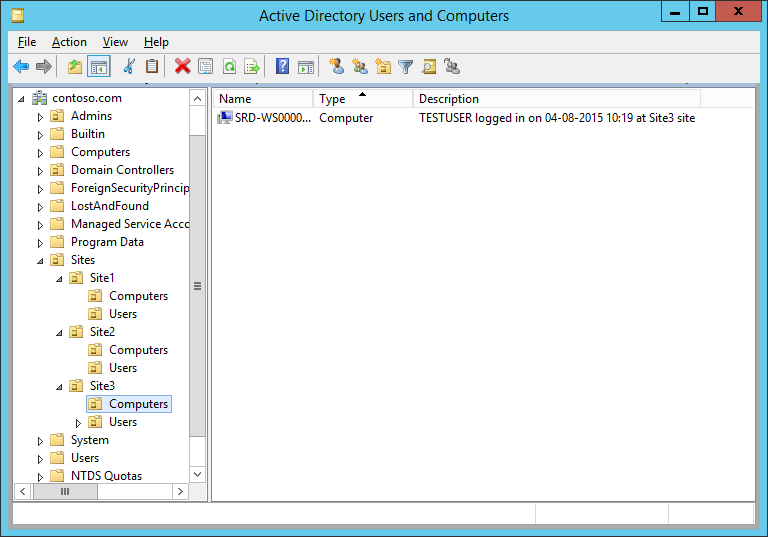This screenshot has width=768, height=537.
Task: Click the tree scroll down arrow
Action: (197, 474)
